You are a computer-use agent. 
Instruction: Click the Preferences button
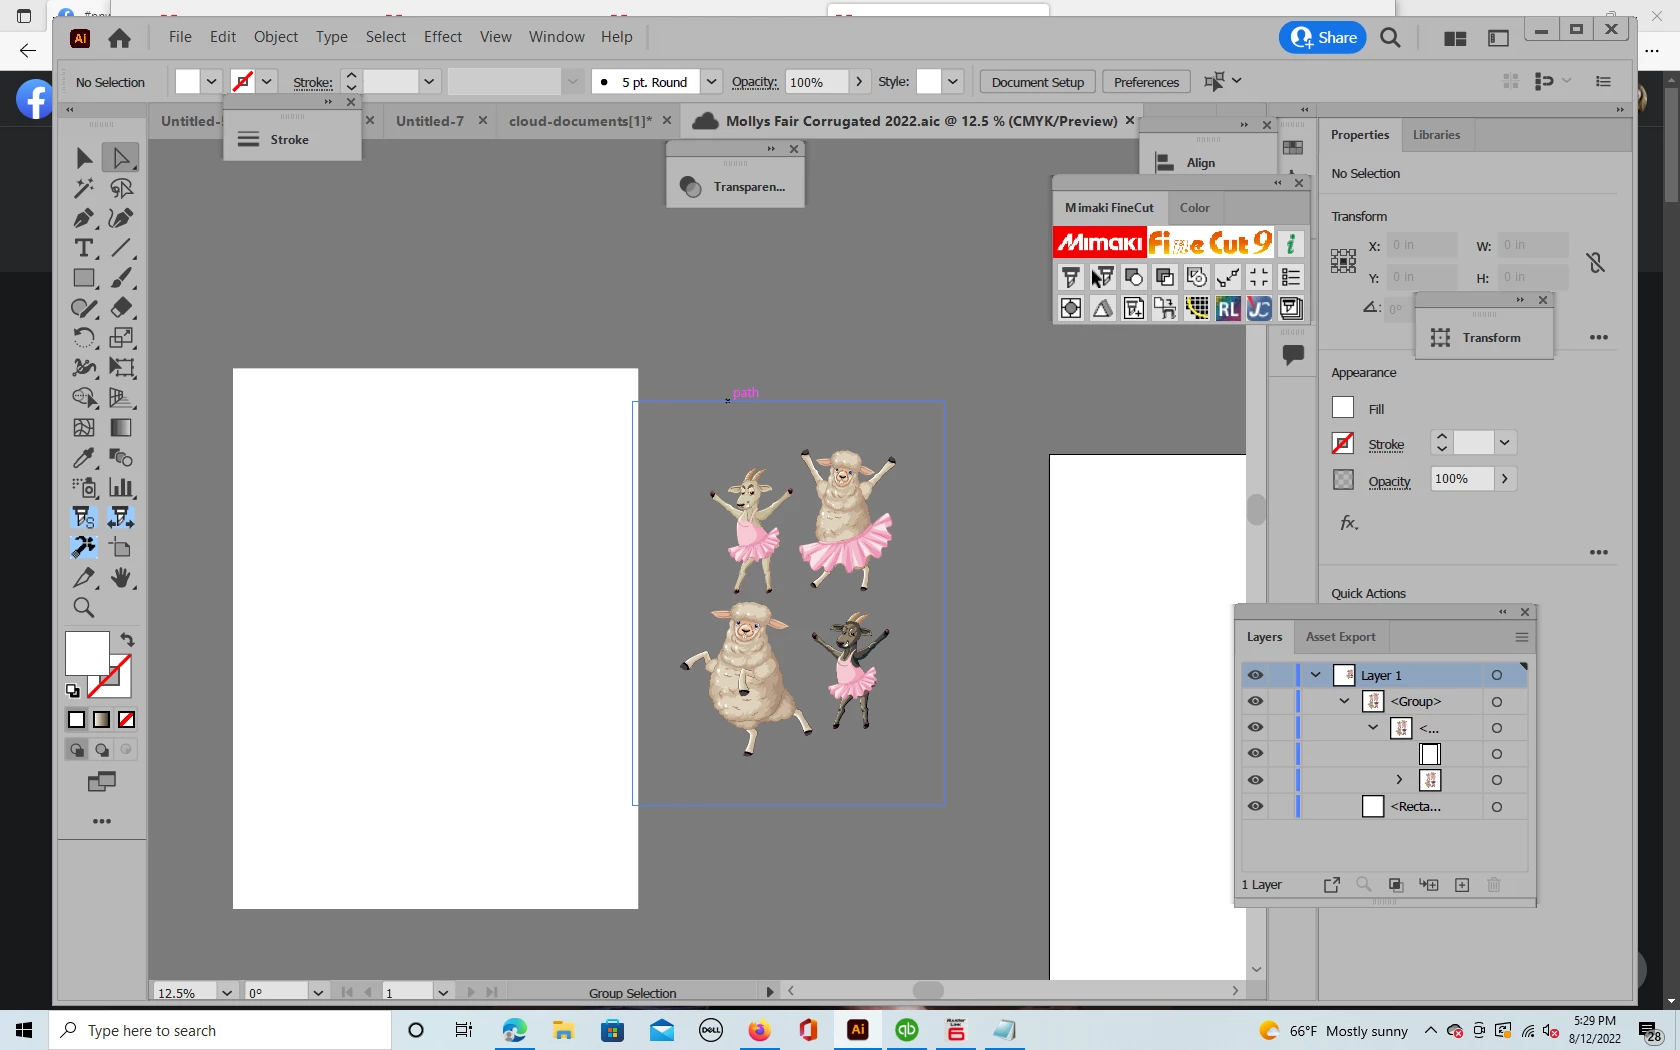click(x=1146, y=82)
